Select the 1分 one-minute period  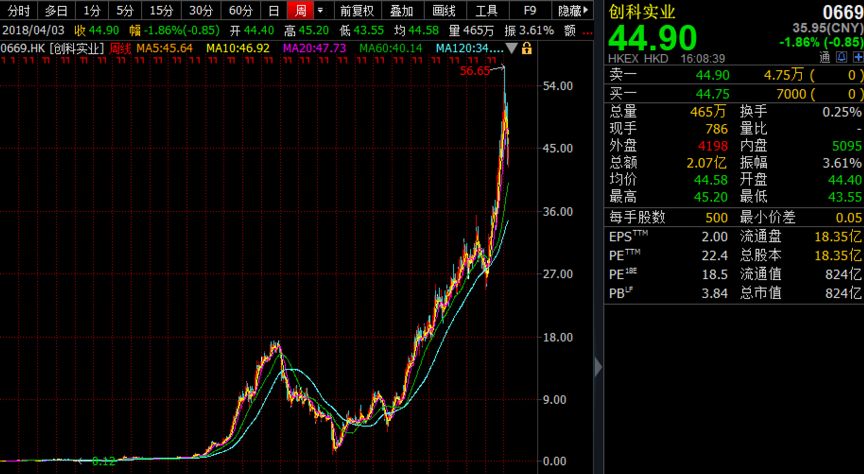tap(92, 10)
